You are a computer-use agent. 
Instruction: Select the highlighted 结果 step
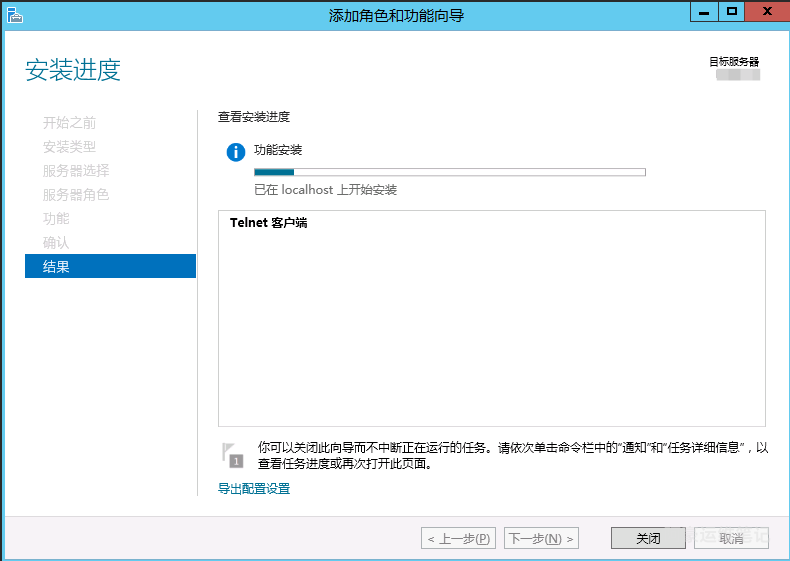point(110,266)
